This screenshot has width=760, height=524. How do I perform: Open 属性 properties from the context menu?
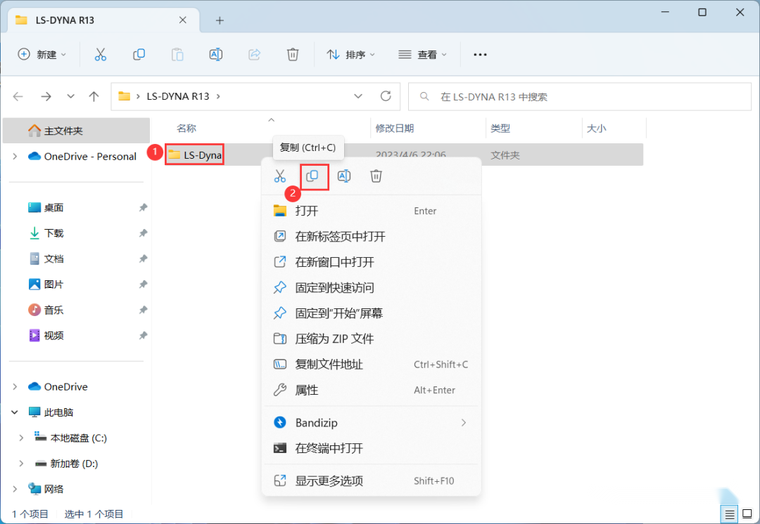tap(372, 390)
